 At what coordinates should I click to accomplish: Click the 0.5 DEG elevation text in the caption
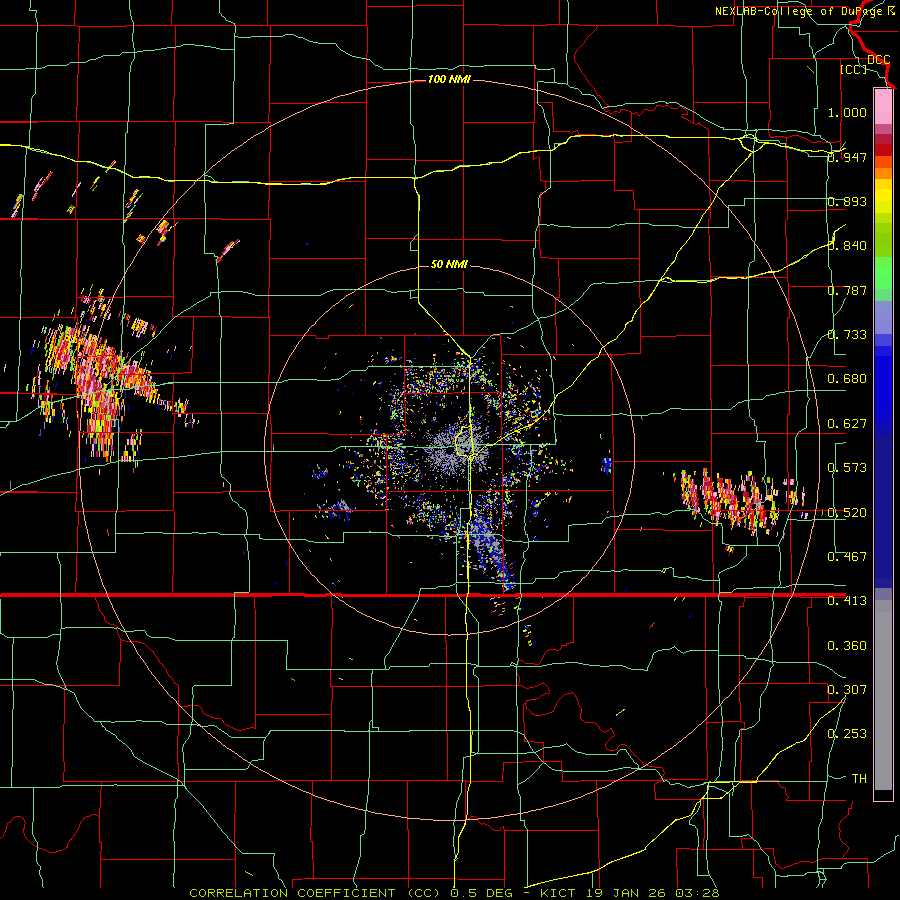(x=481, y=893)
